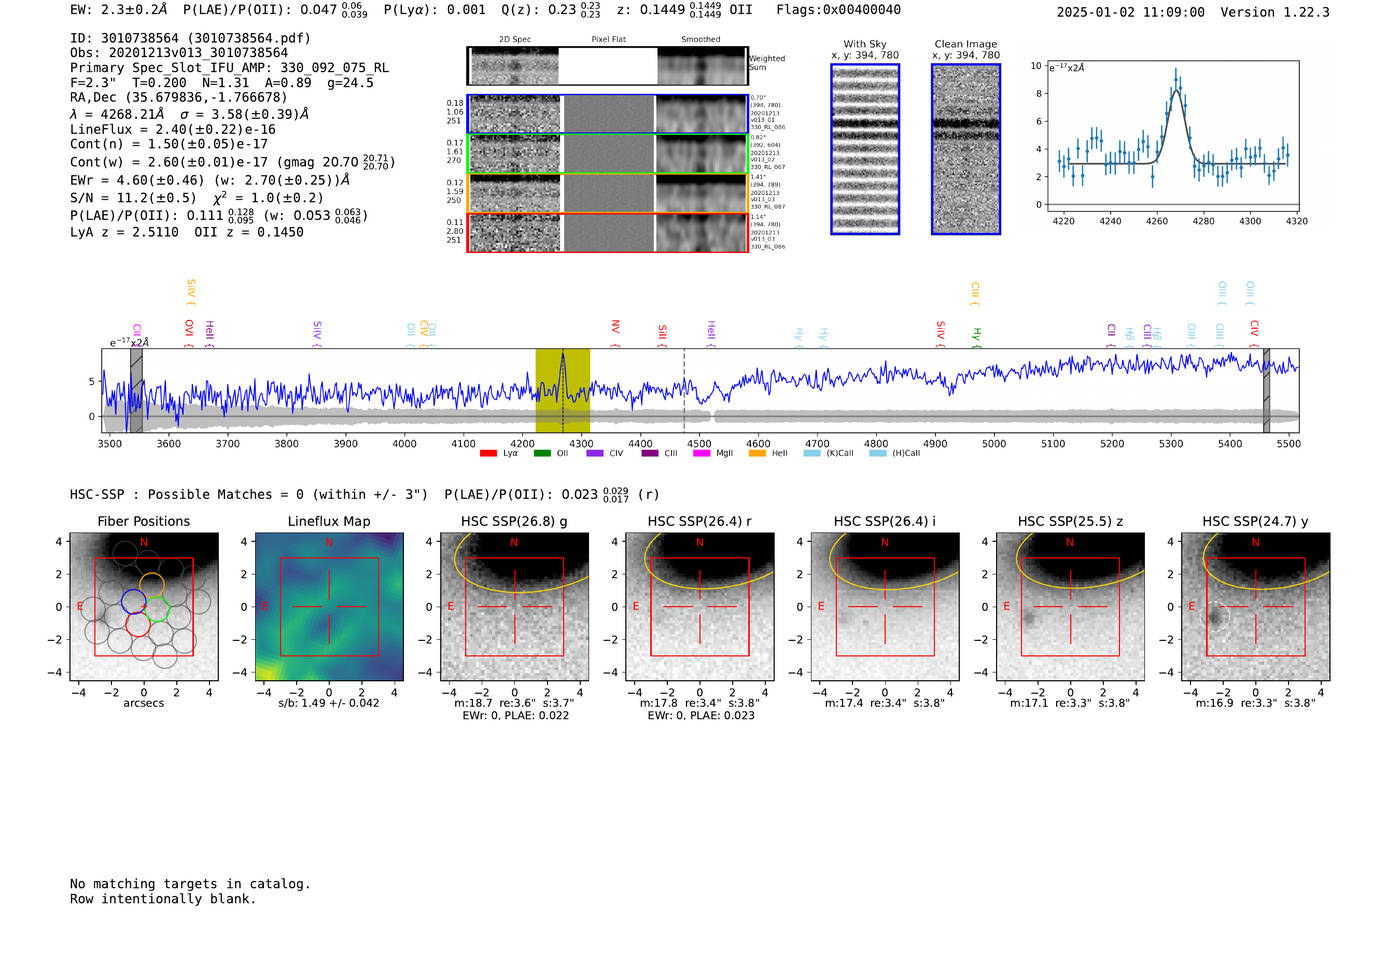Screen dimensions: 1400x953
Task: Click the red fiber circle in Fiber Positions
Action: (x=139, y=625)
